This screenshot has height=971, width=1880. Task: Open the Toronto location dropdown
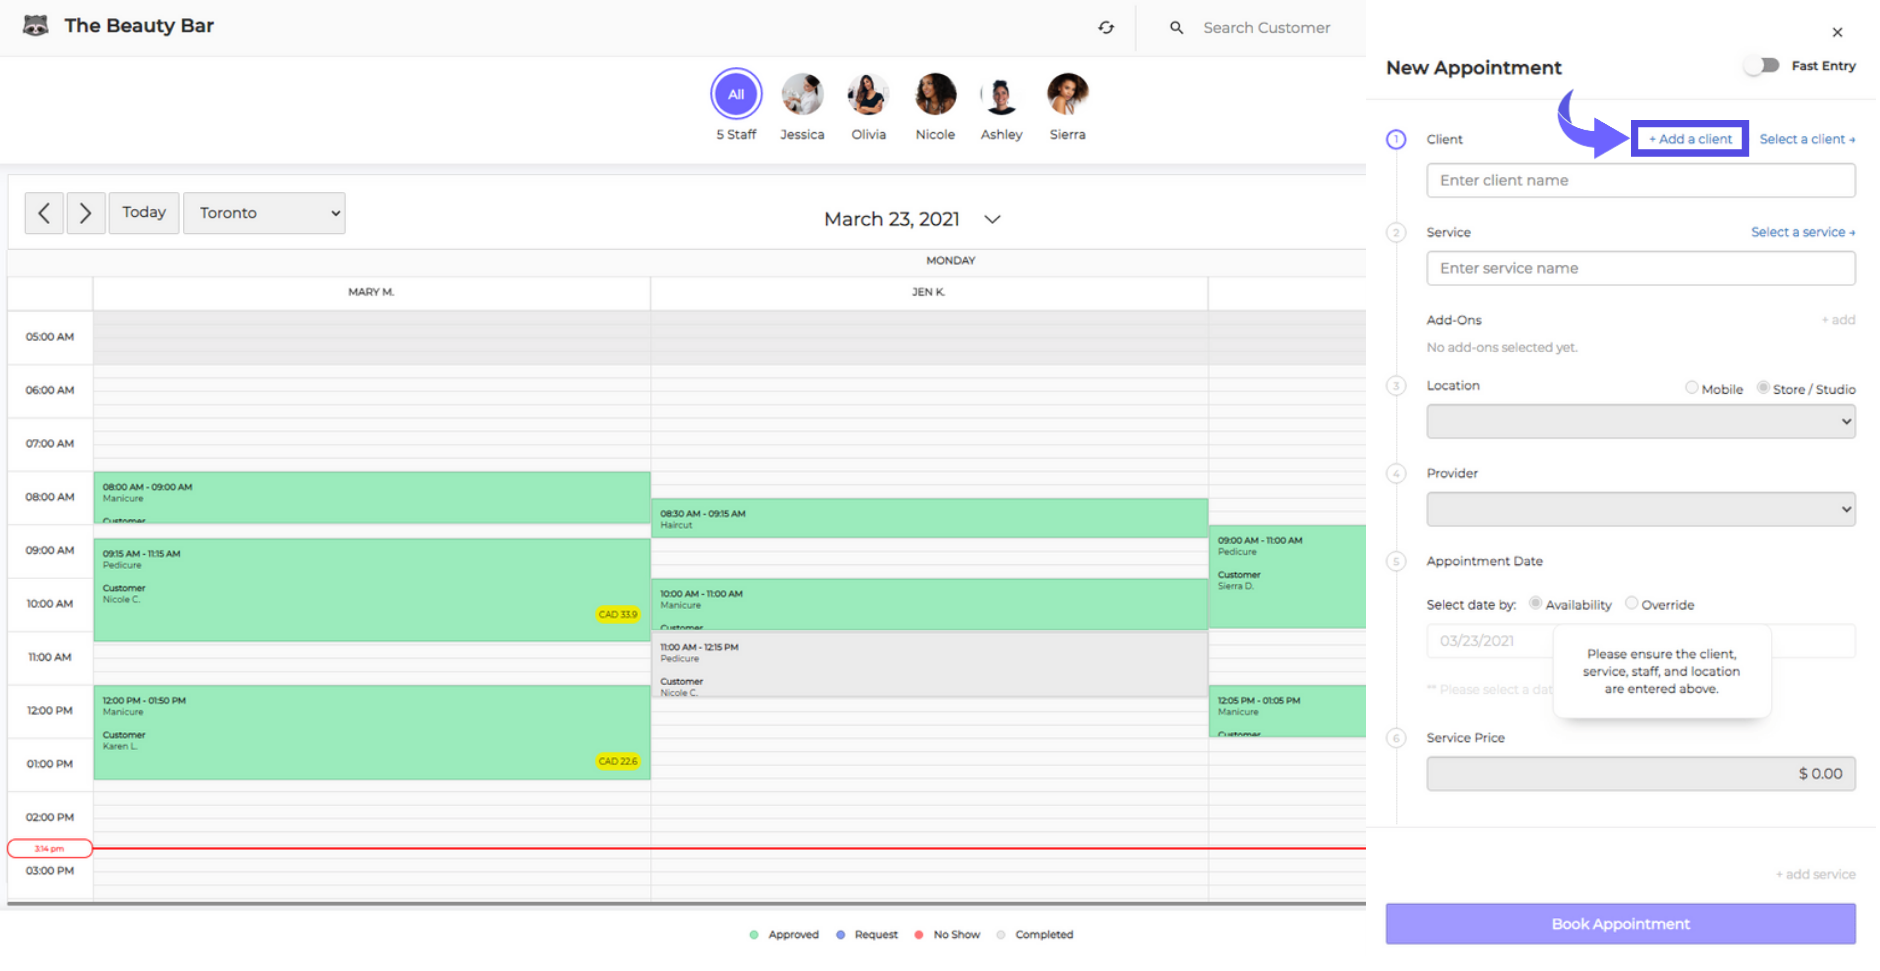[x=265, y=213]
